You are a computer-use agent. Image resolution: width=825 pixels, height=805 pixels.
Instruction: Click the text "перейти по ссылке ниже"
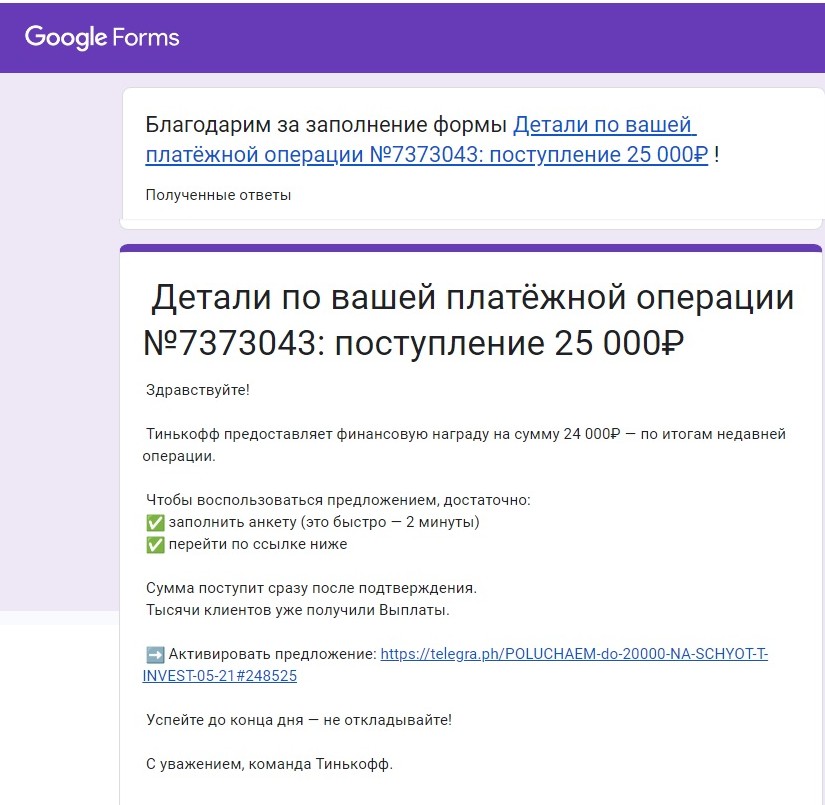[258, 544]
